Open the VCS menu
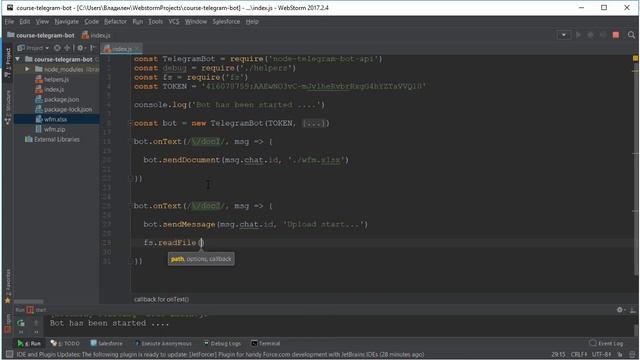This screenshot has width=640, height=360. (x=174, y=22)
